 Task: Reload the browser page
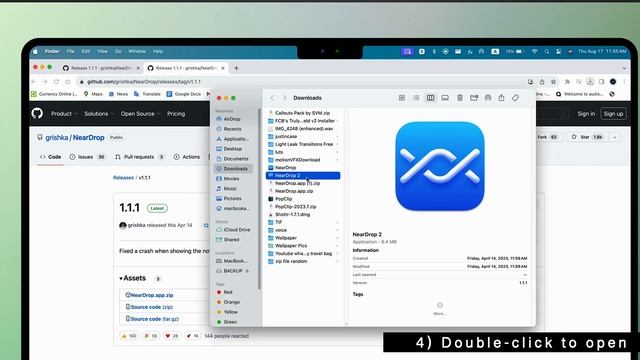[x=56, y=82]
